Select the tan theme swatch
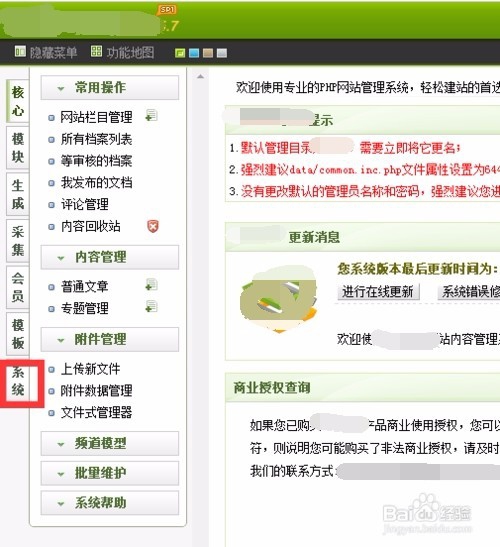Viewport: 500px width, 547px height. (208, 53)
